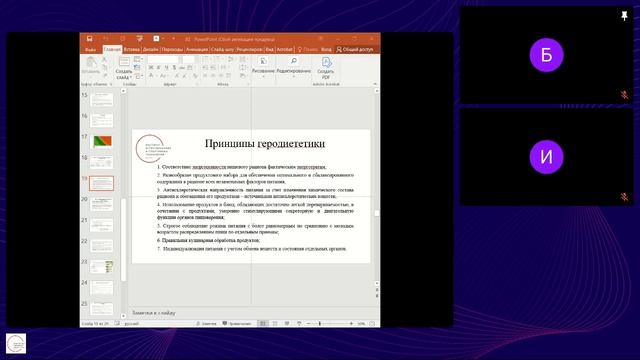640x360 pixels.
Task: Click thumbnail panel scroll-down arrow
Action: [123, 316]
